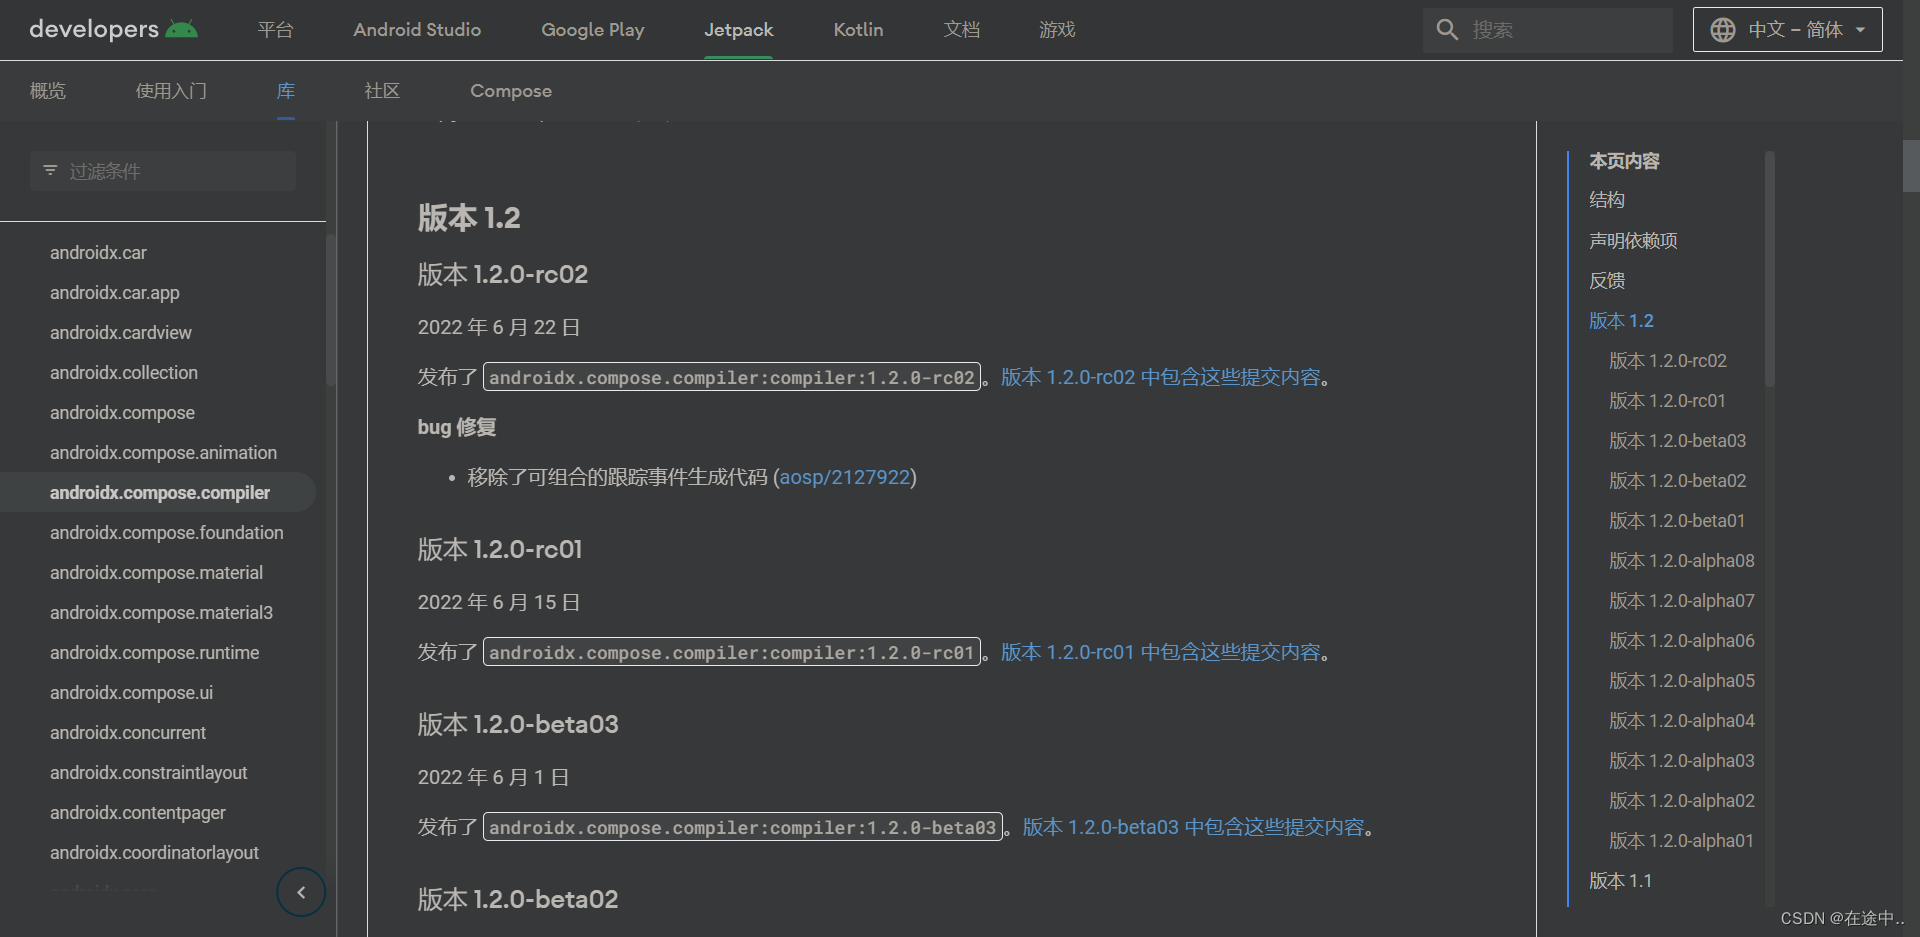Open the 平台 top menu

coord(275,30)
